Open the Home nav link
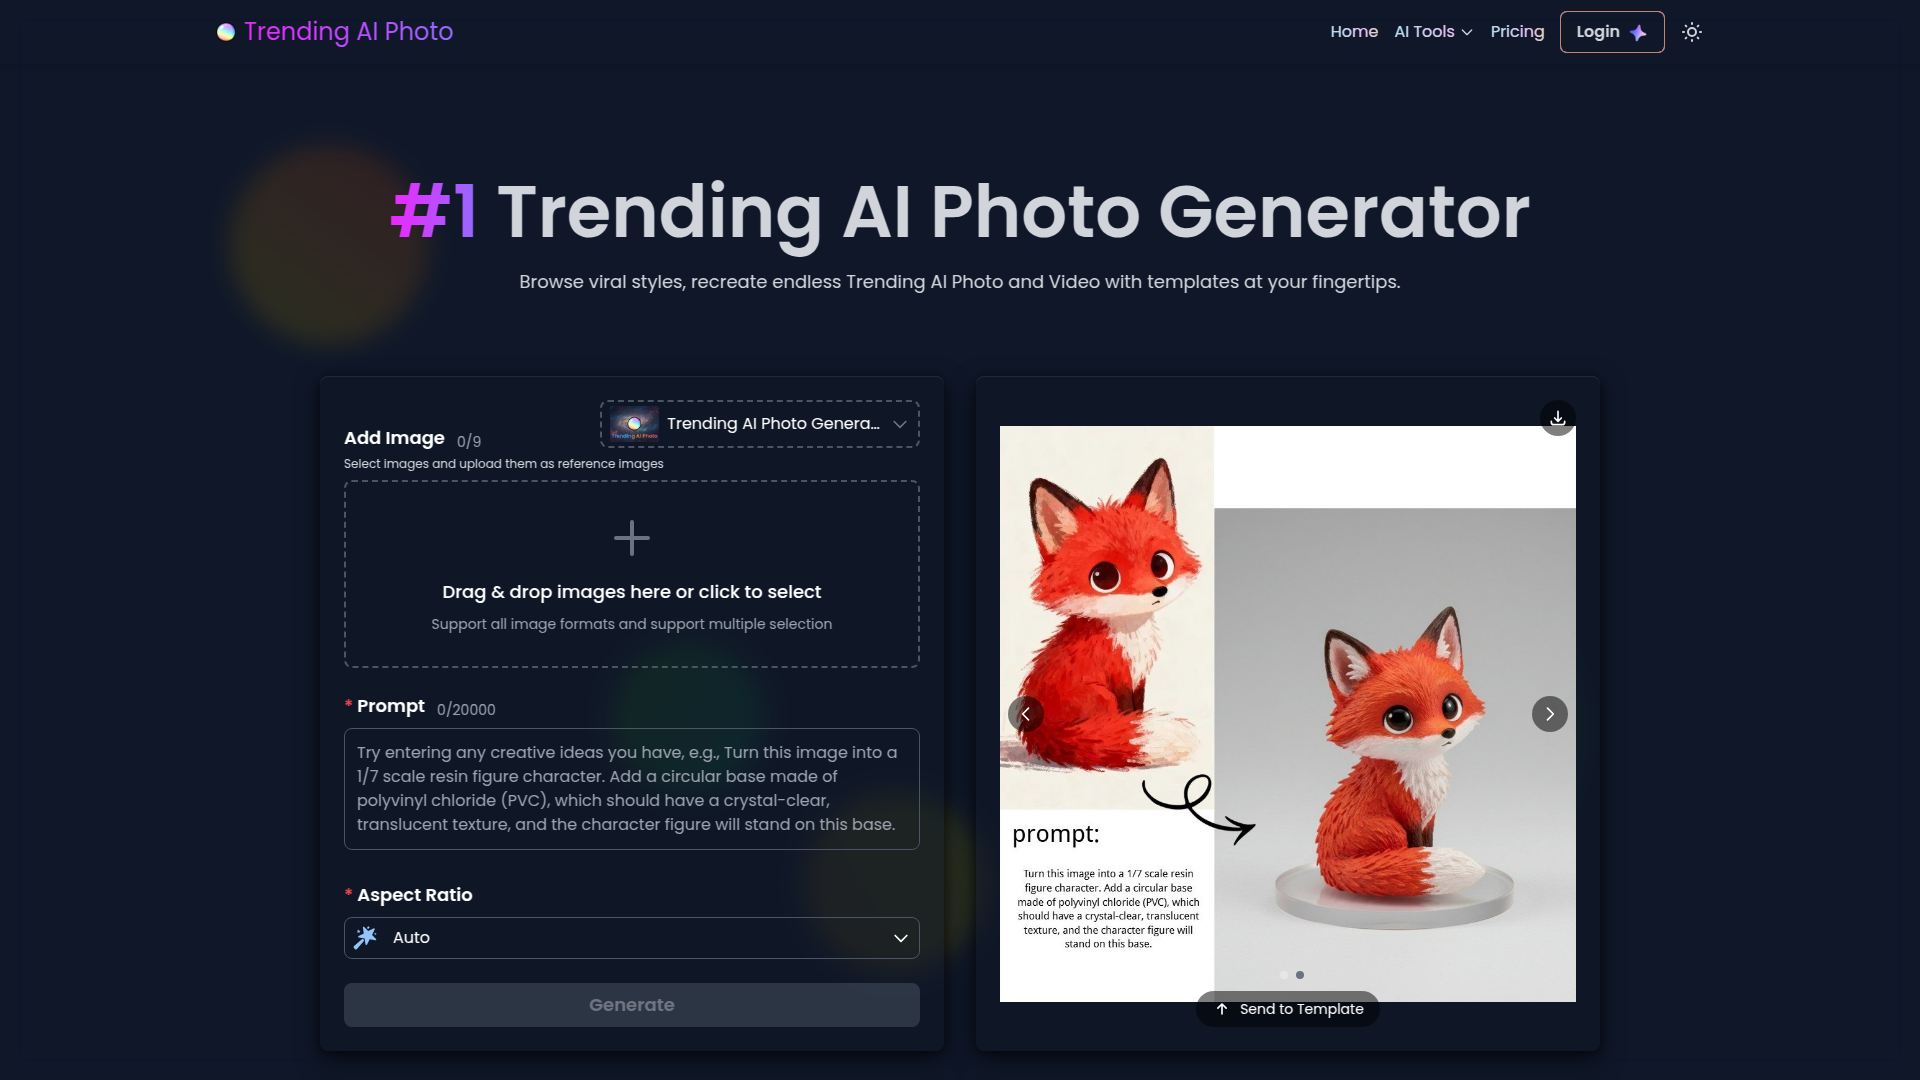 point(1354,32)
